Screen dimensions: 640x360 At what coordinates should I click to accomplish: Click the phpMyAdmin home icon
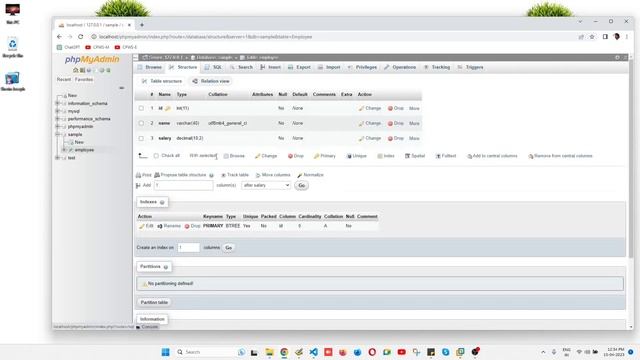76,70
